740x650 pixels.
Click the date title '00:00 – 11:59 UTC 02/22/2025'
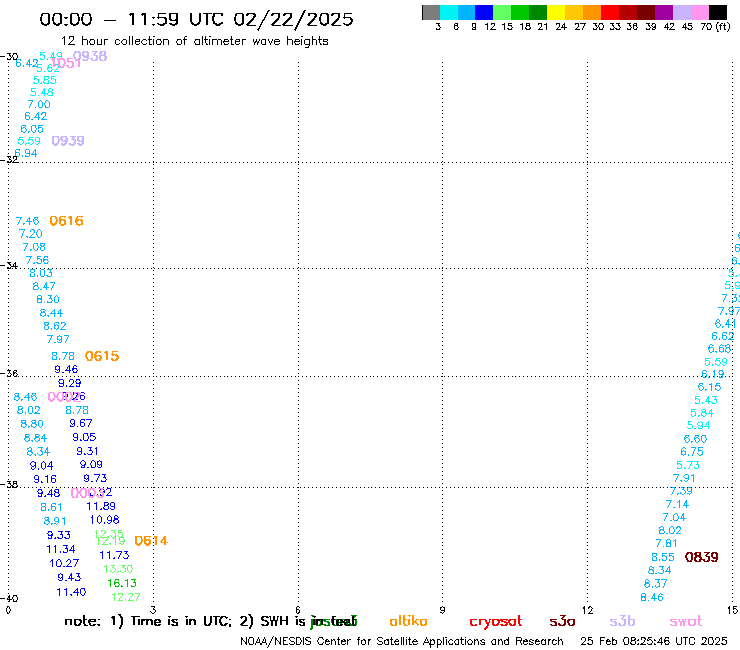196,19
